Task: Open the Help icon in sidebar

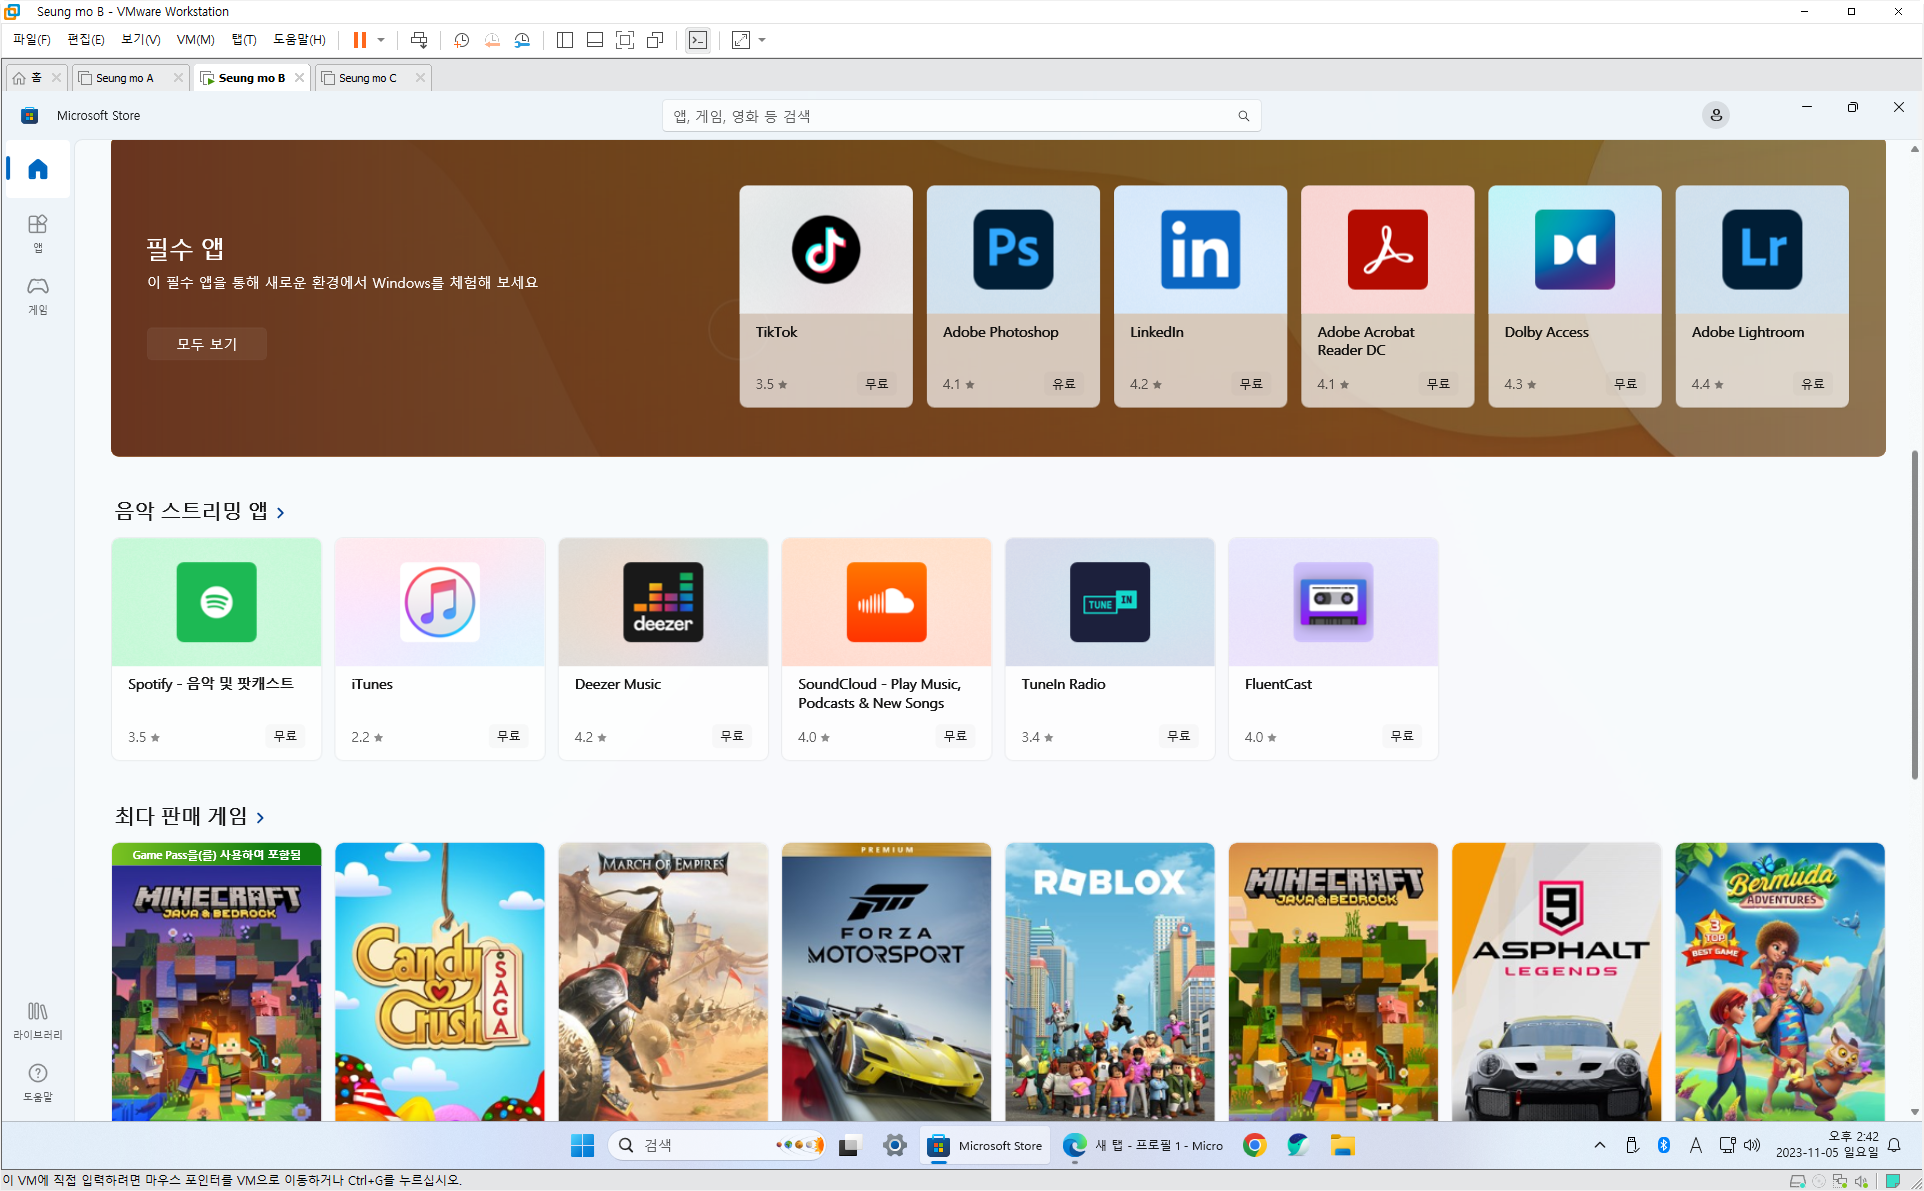Action: click(x=38, y=1081)
